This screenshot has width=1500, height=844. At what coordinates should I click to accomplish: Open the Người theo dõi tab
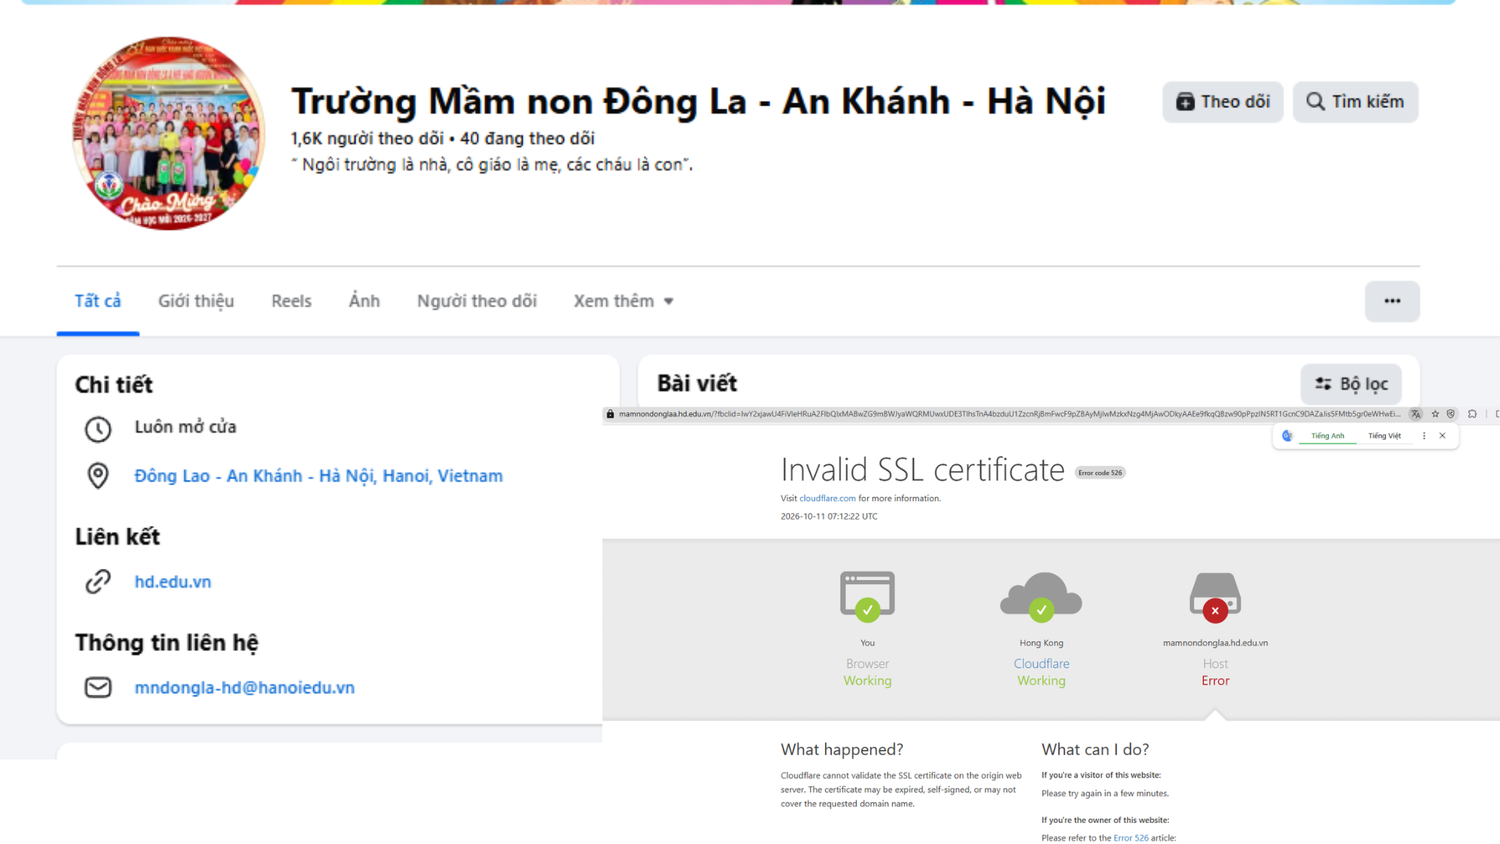(x=477, y=301)
